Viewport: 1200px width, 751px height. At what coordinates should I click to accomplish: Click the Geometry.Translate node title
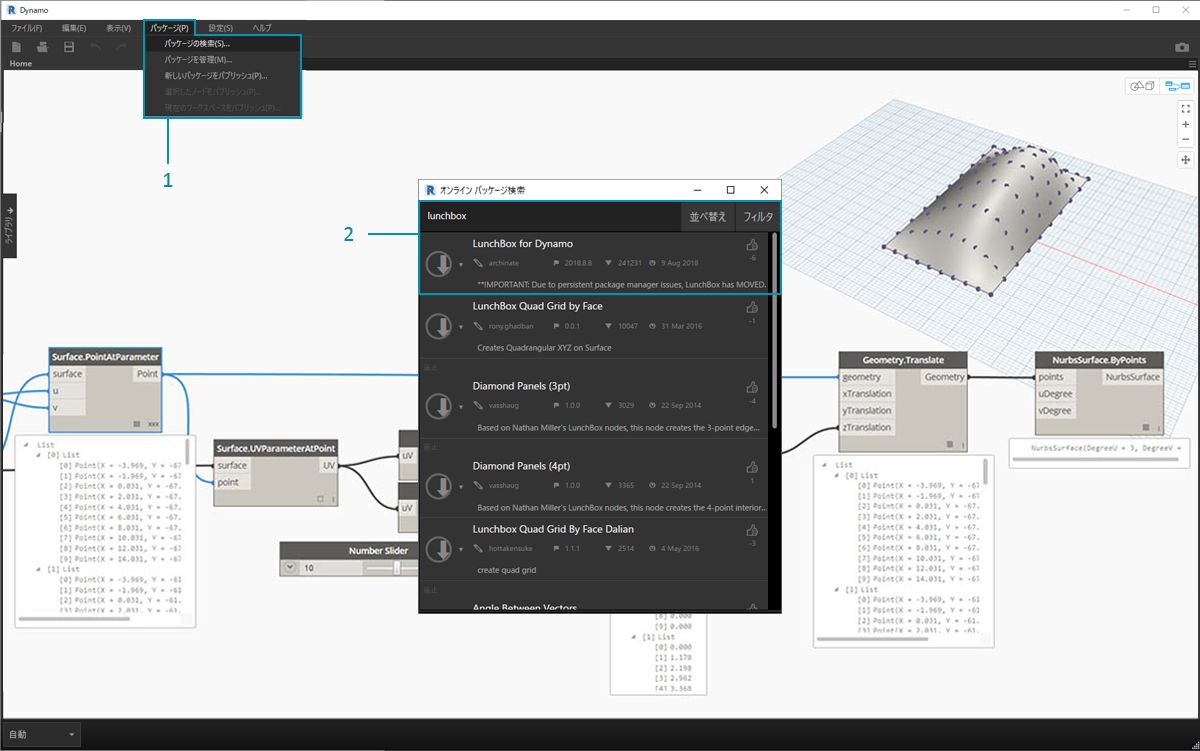(x=903, y=359)
